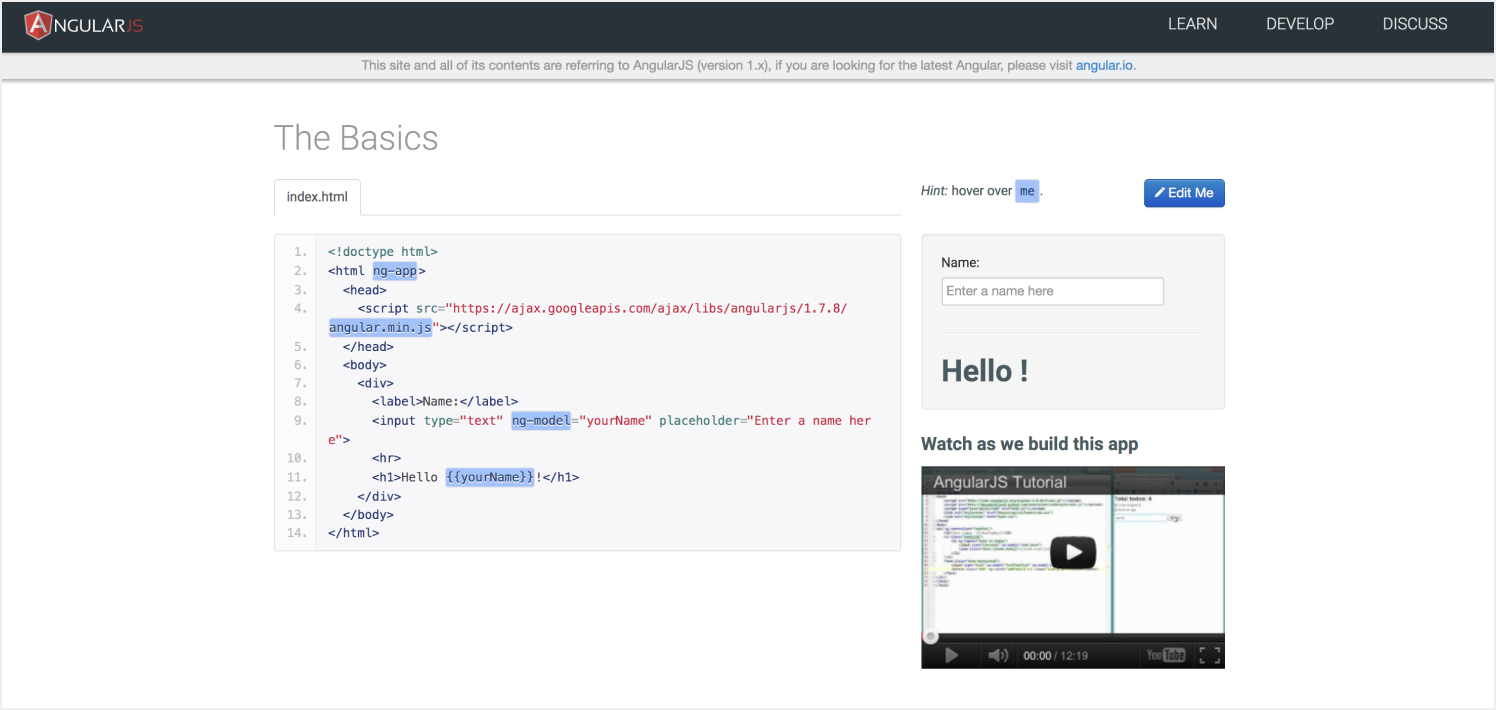Click the highlighted "me" hint
Viewport: 1496px width, 710px height.
click(1027, 191)
